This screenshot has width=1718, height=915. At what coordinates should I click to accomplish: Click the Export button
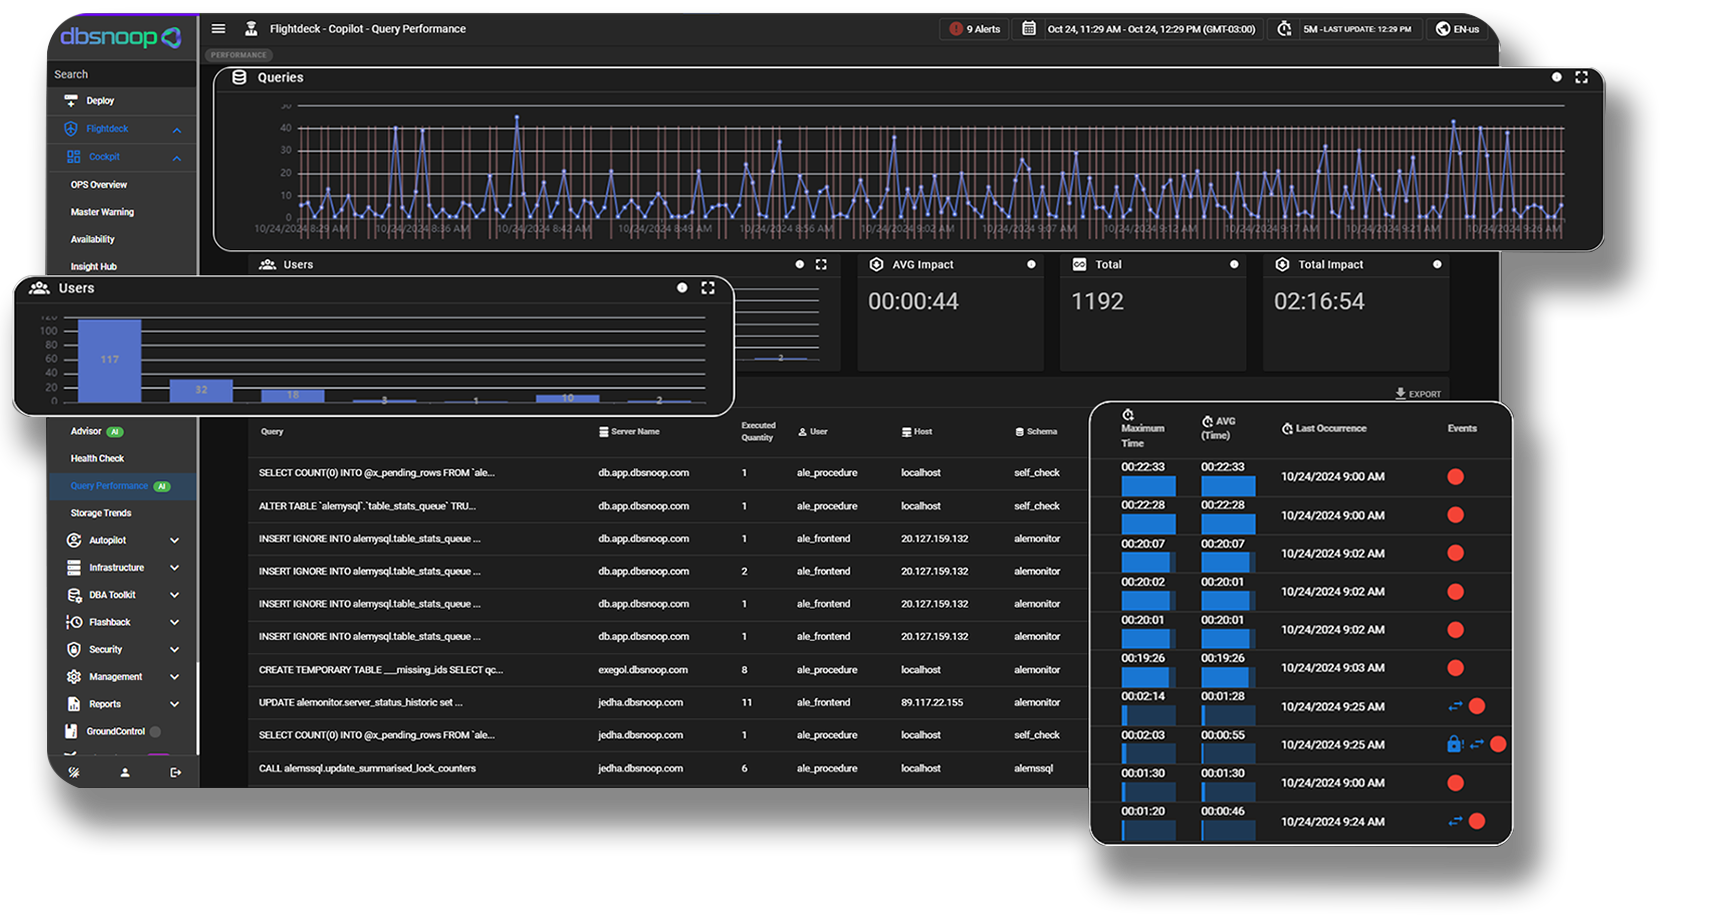point(1418,394)
